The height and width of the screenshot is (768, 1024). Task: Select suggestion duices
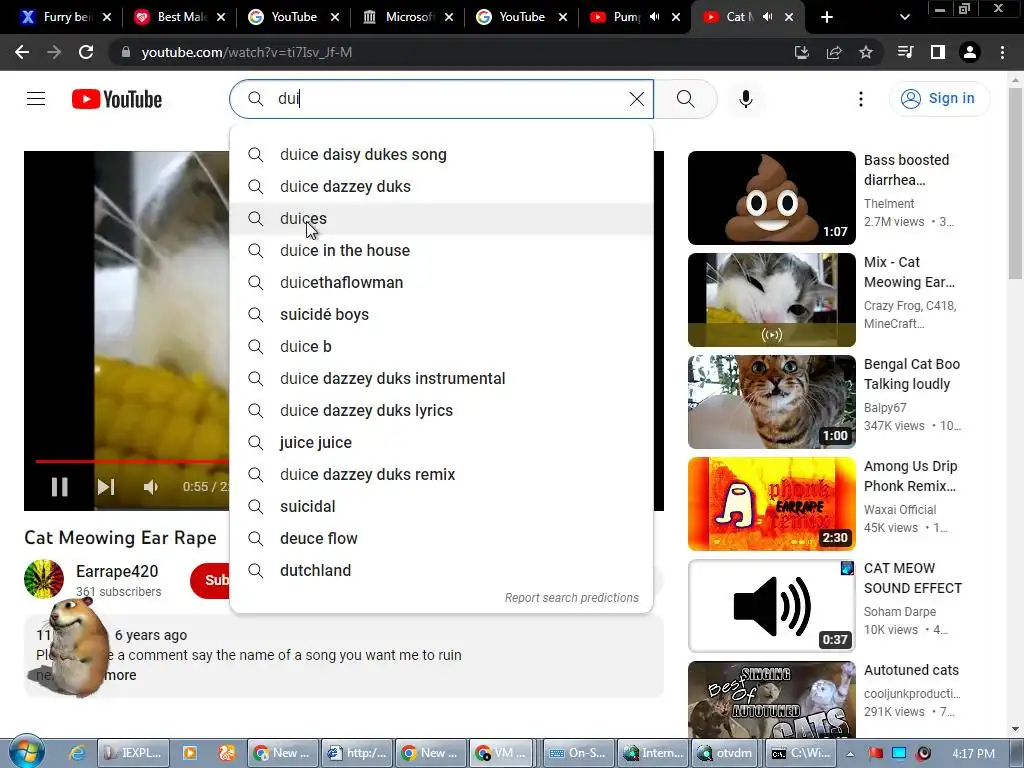click(x=441, y=218)
